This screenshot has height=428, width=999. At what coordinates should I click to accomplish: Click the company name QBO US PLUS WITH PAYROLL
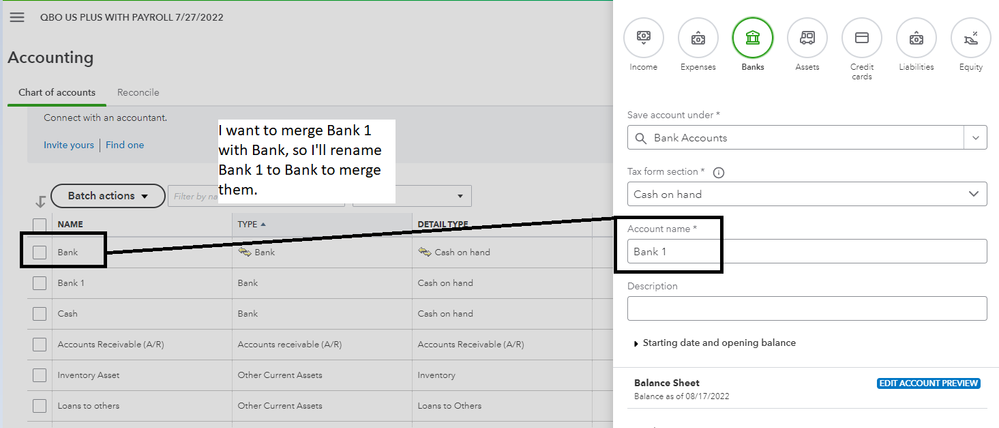pos(131,17)
